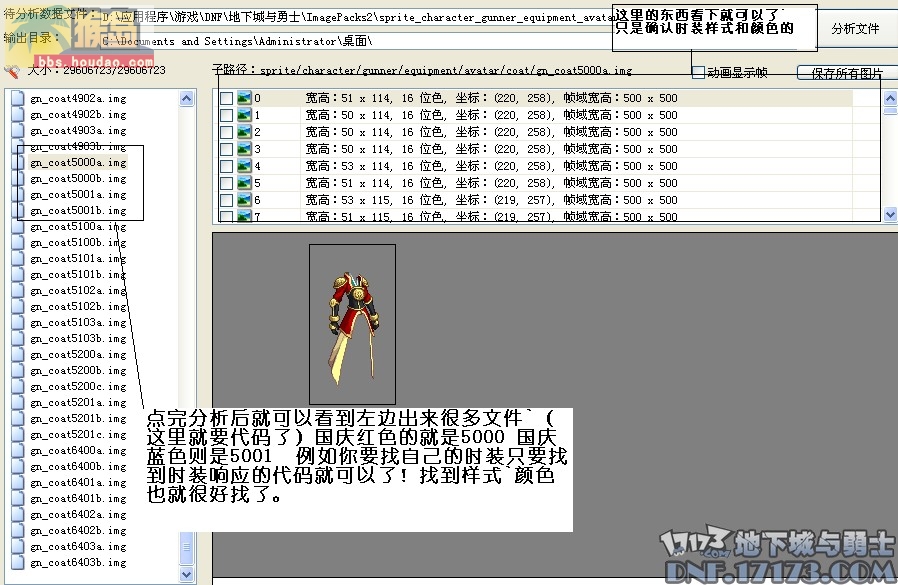Click frame list scrollbar up arrow
This screenshot has width=898, height=585.
891,98
